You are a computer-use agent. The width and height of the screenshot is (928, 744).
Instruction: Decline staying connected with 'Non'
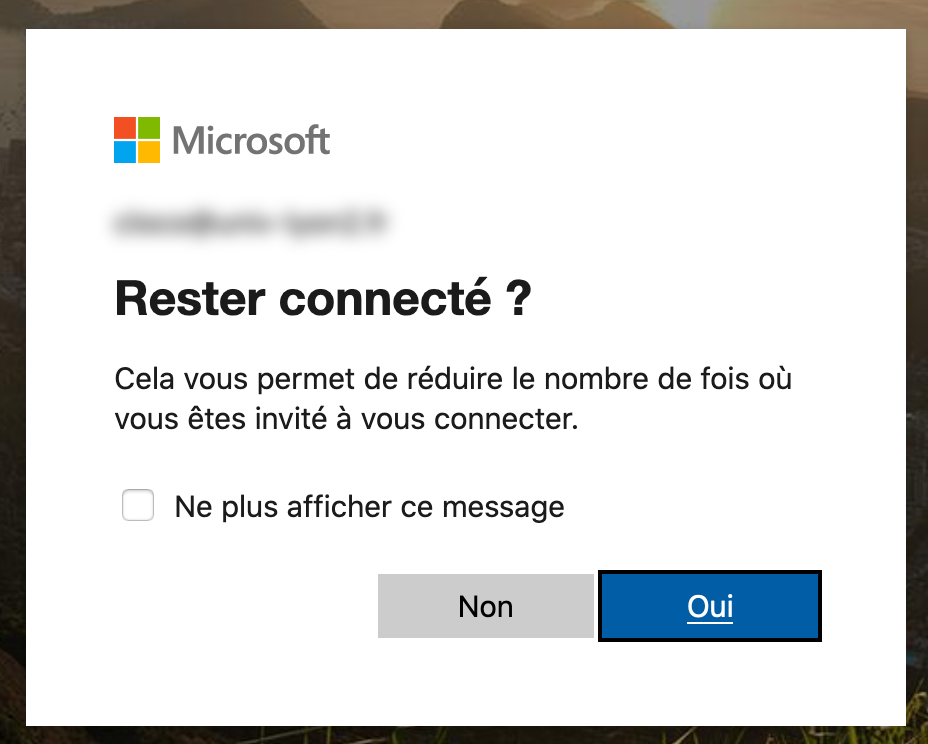[485, 606]
